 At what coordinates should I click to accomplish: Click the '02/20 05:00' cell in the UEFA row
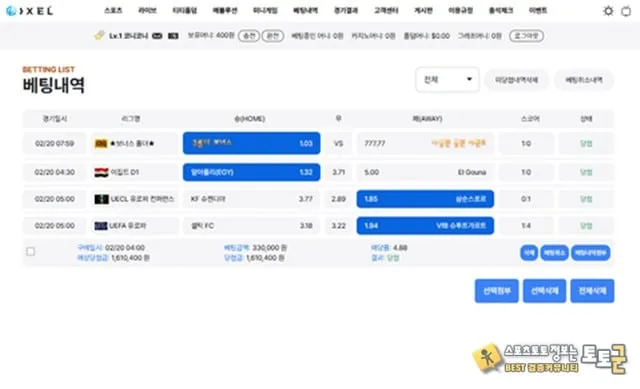point(55,226)
